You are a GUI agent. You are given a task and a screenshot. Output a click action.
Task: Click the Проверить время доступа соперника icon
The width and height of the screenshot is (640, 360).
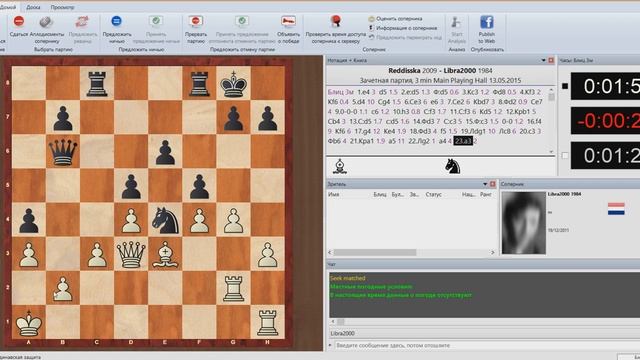point(336,21)
